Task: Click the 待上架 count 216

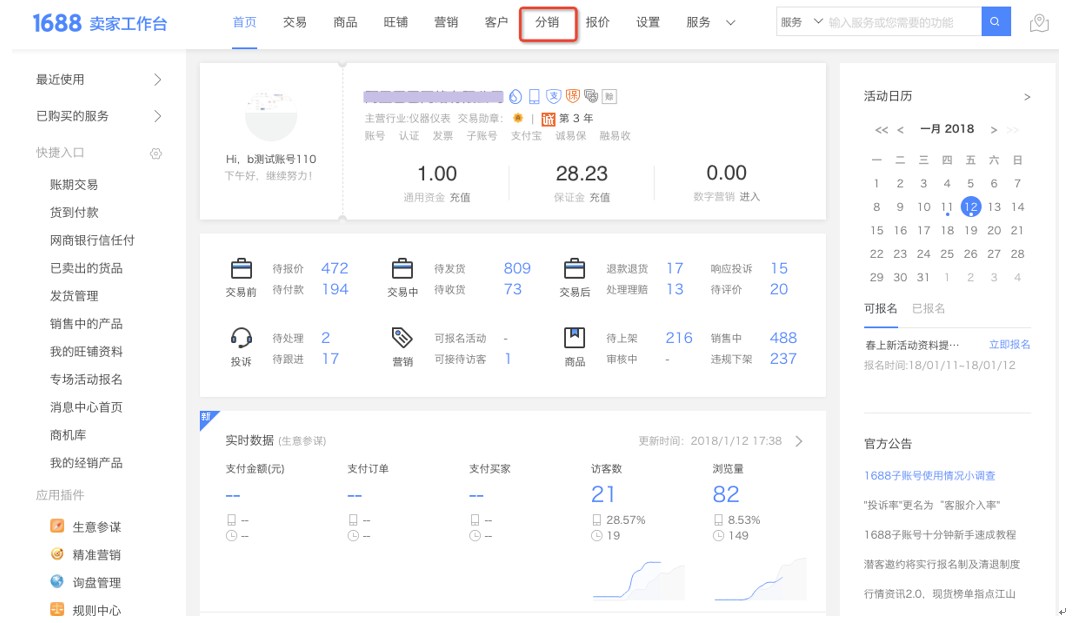Action: pyautogui.click(x=679, y=338)
